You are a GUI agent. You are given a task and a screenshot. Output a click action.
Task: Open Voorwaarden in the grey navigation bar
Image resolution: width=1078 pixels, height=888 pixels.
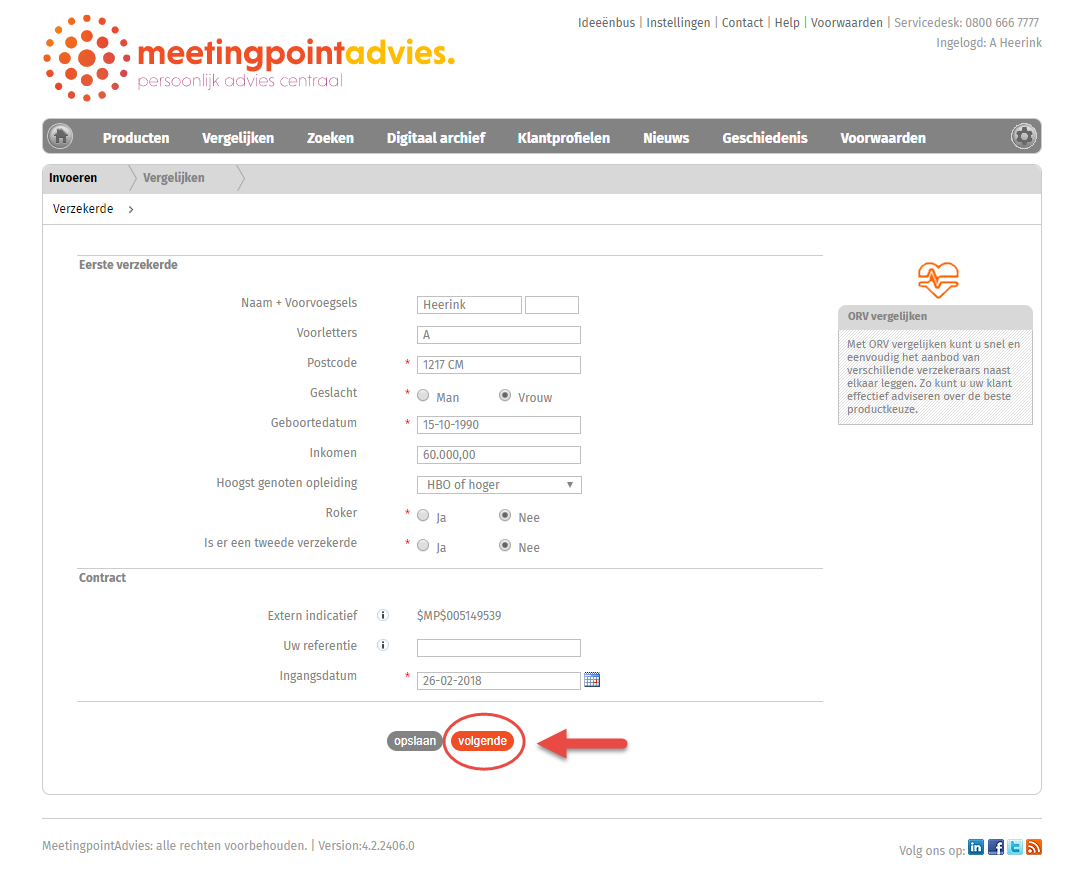pos(883,138)
